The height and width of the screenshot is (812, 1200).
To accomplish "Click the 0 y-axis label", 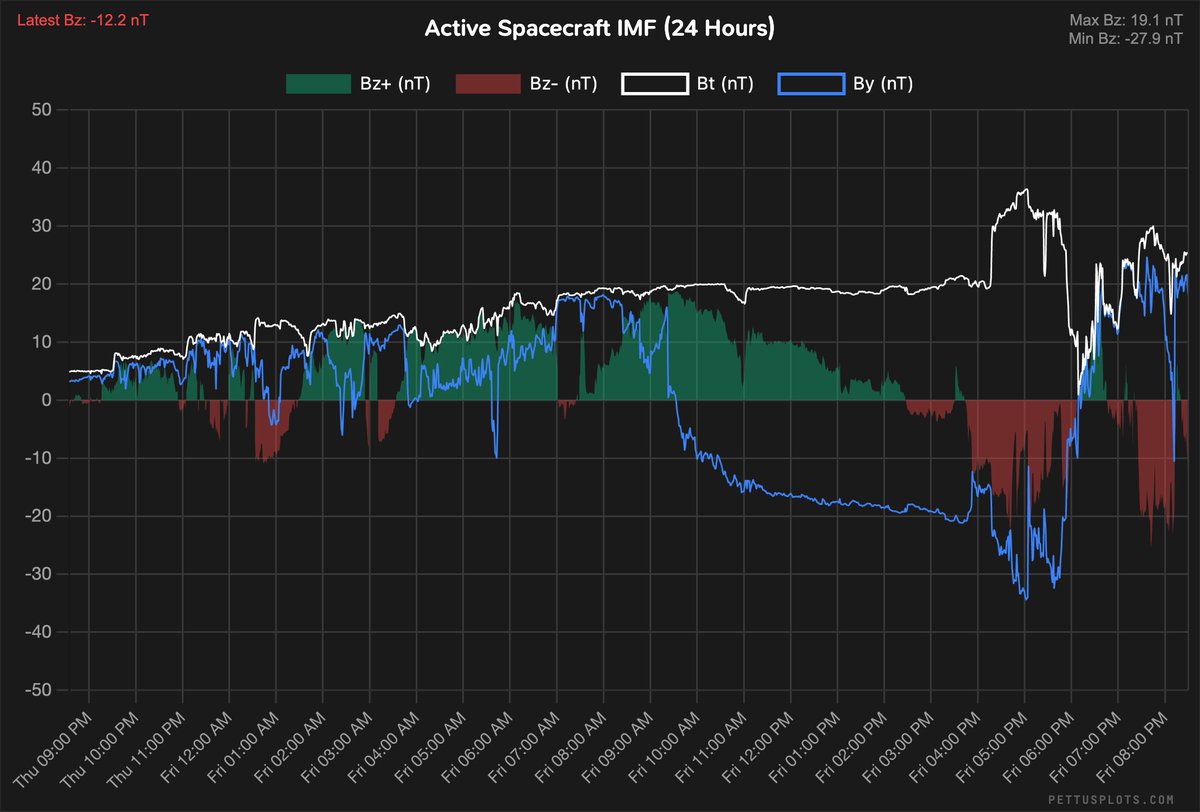I will (x=47, y=400).
